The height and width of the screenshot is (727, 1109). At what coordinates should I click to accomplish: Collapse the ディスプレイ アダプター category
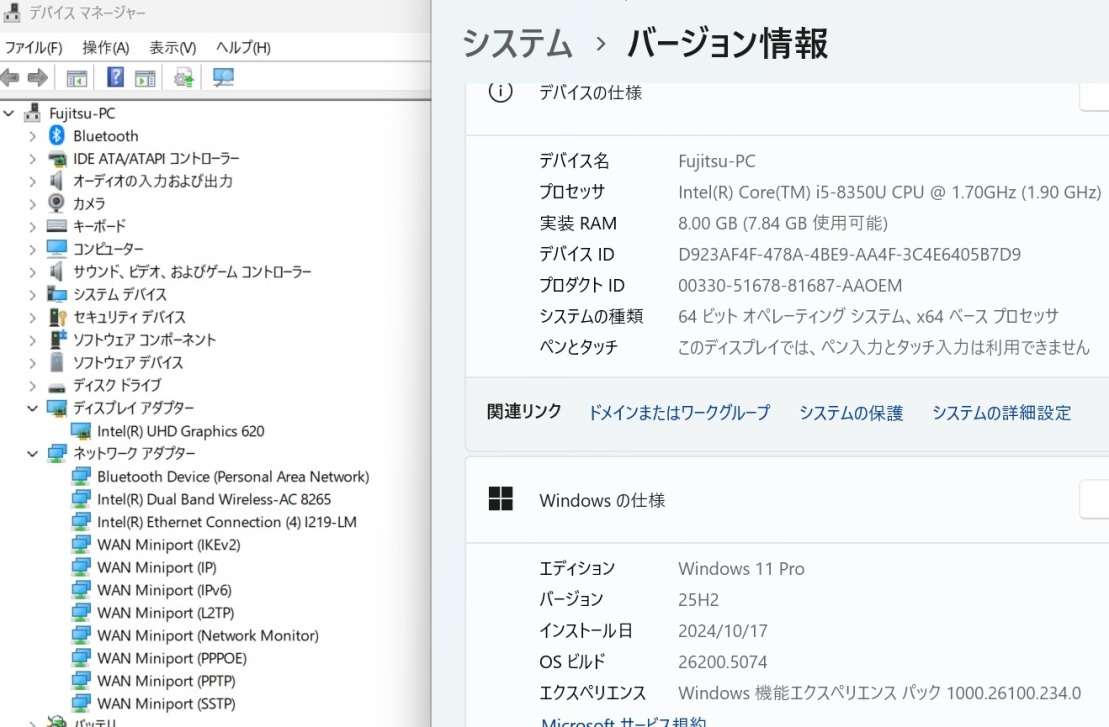pos(33,408)
